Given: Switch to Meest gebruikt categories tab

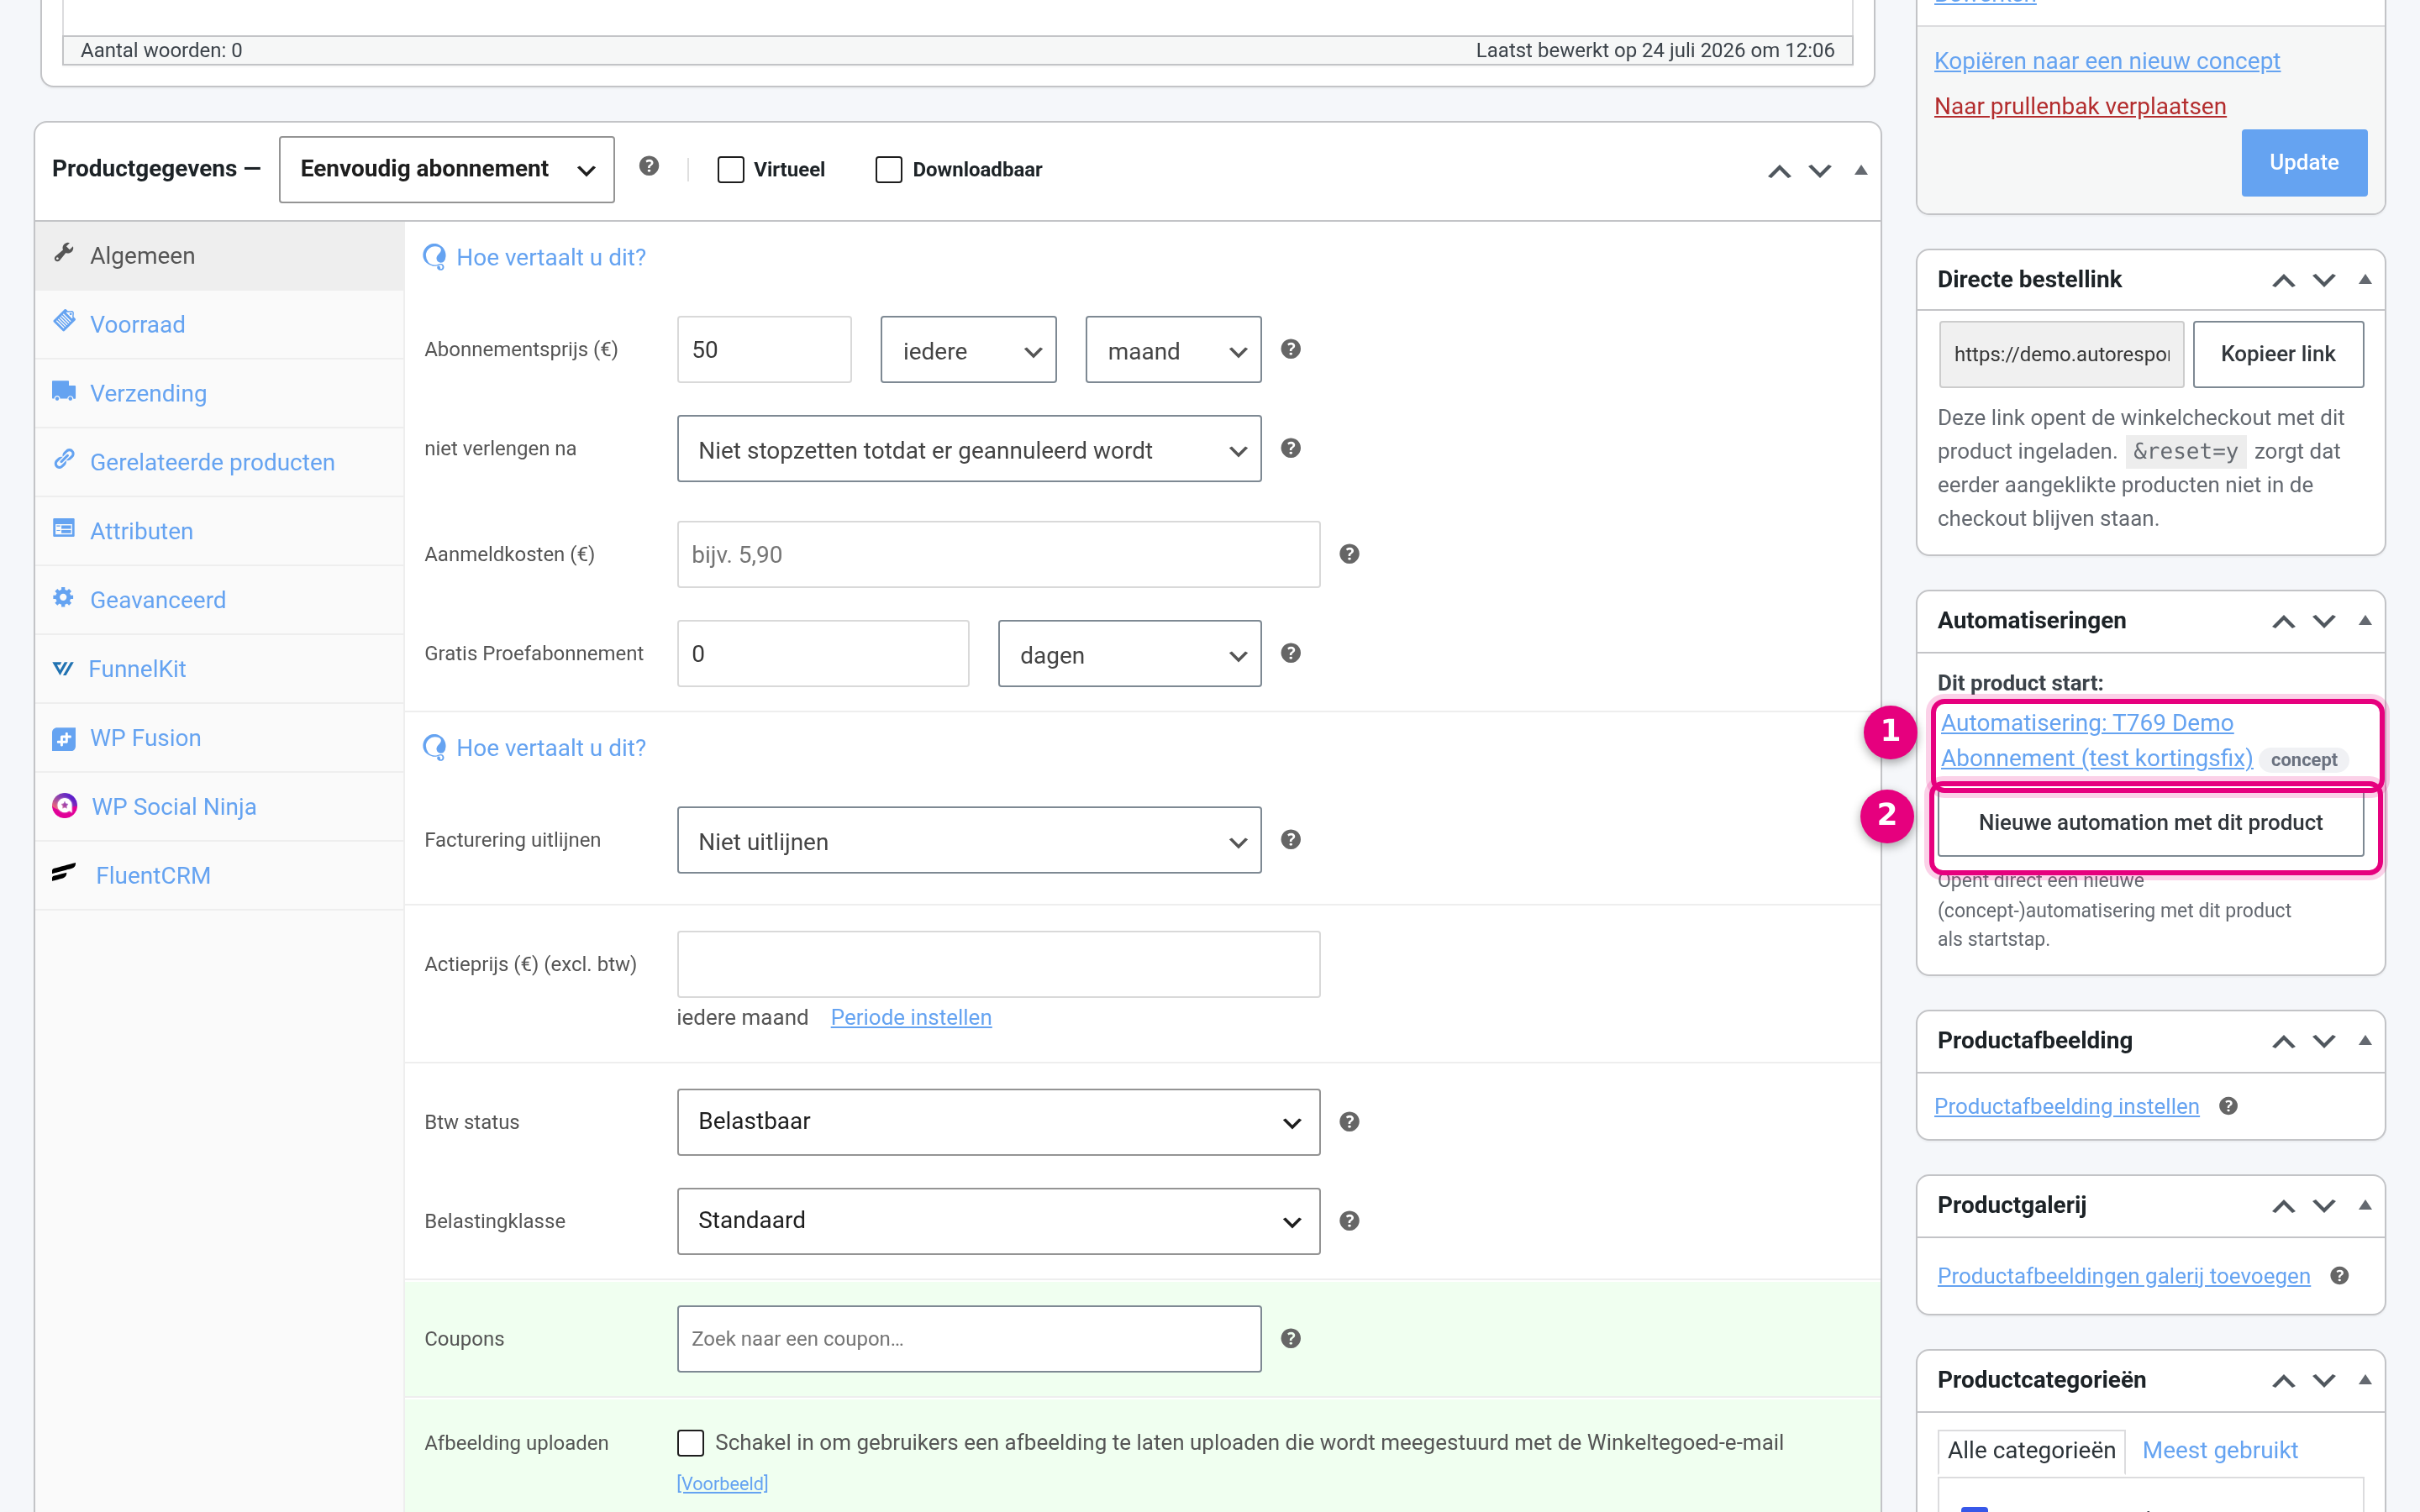Looking at the screenshot, I should pos(2220,1450).
